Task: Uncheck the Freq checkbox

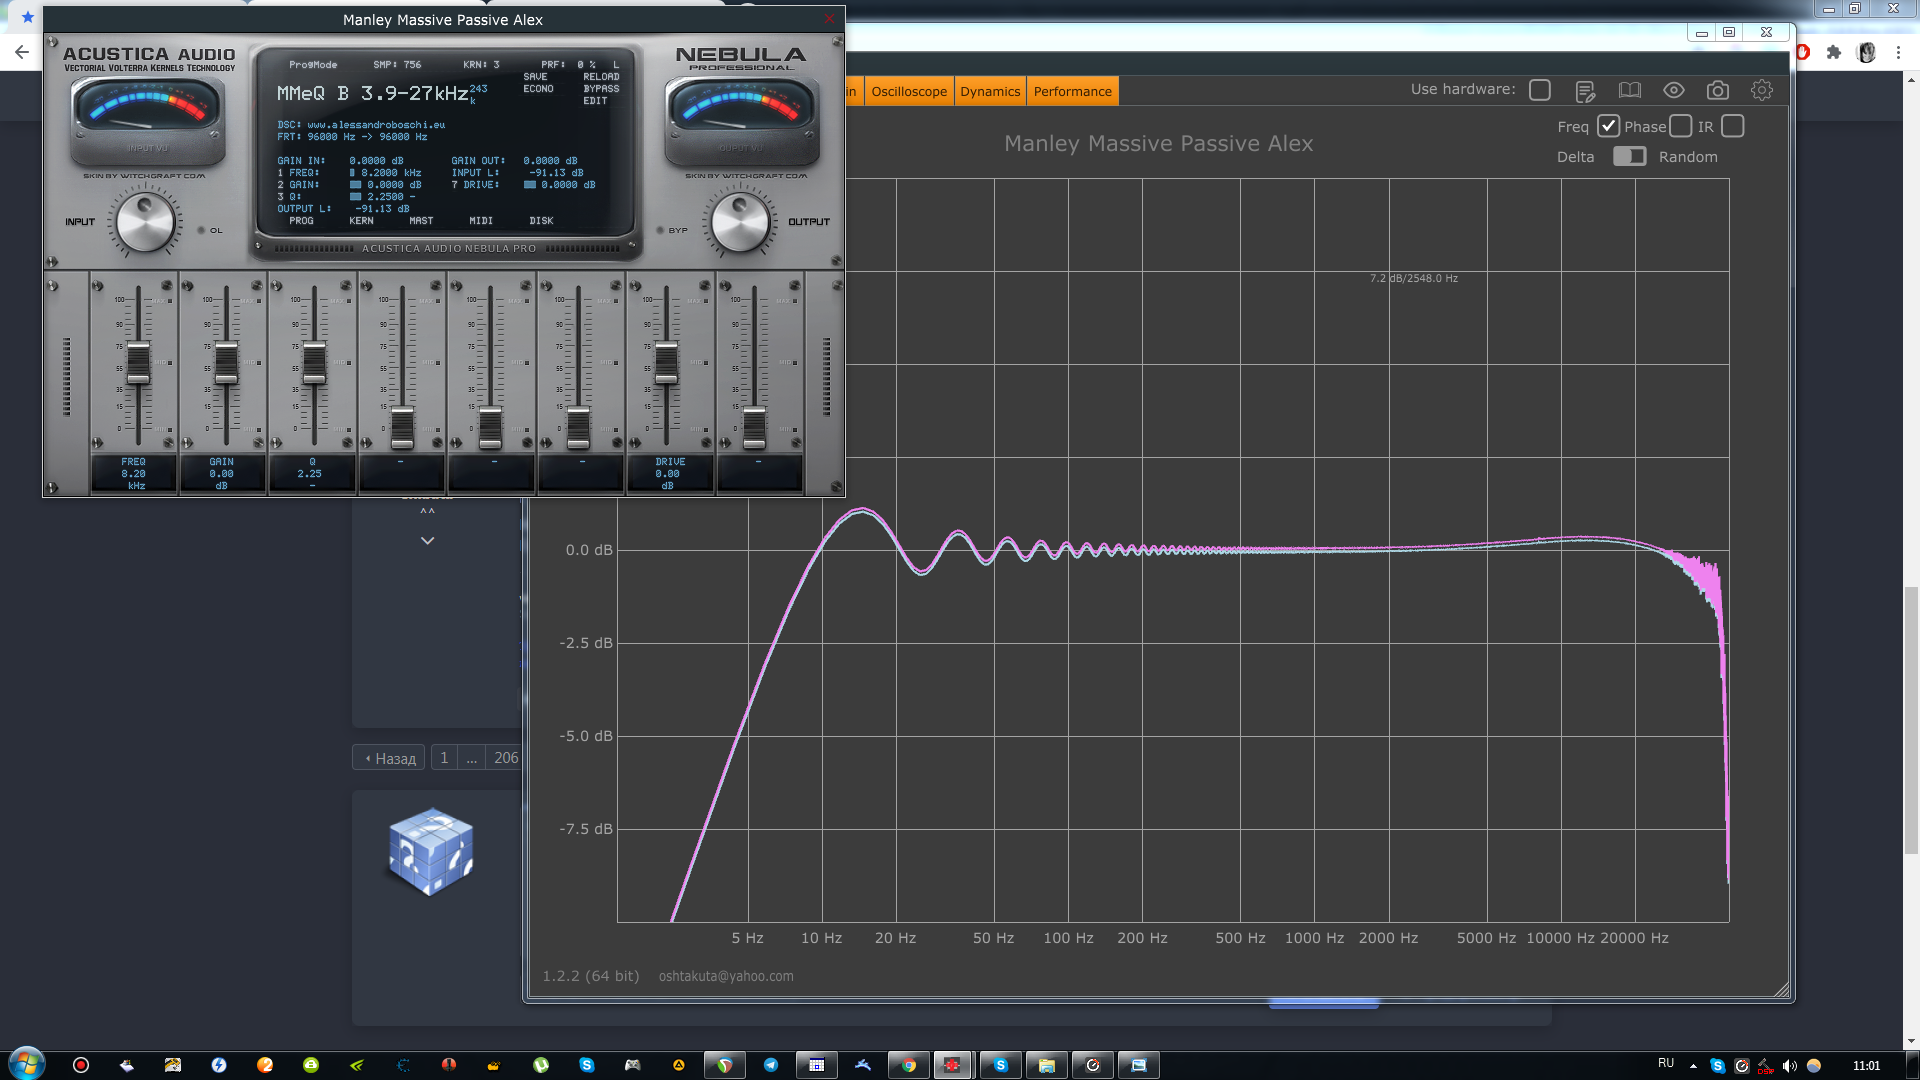Action: [x=1608, y=126]
